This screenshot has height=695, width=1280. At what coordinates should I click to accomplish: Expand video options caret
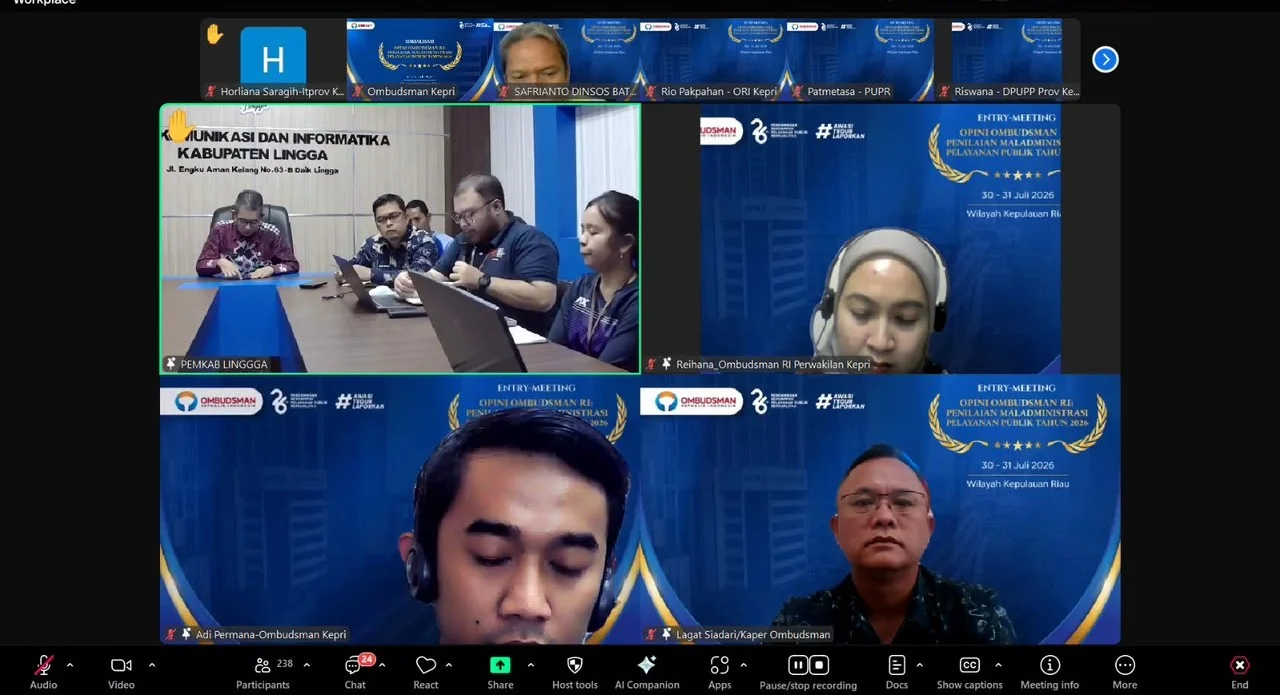(152, 664)
